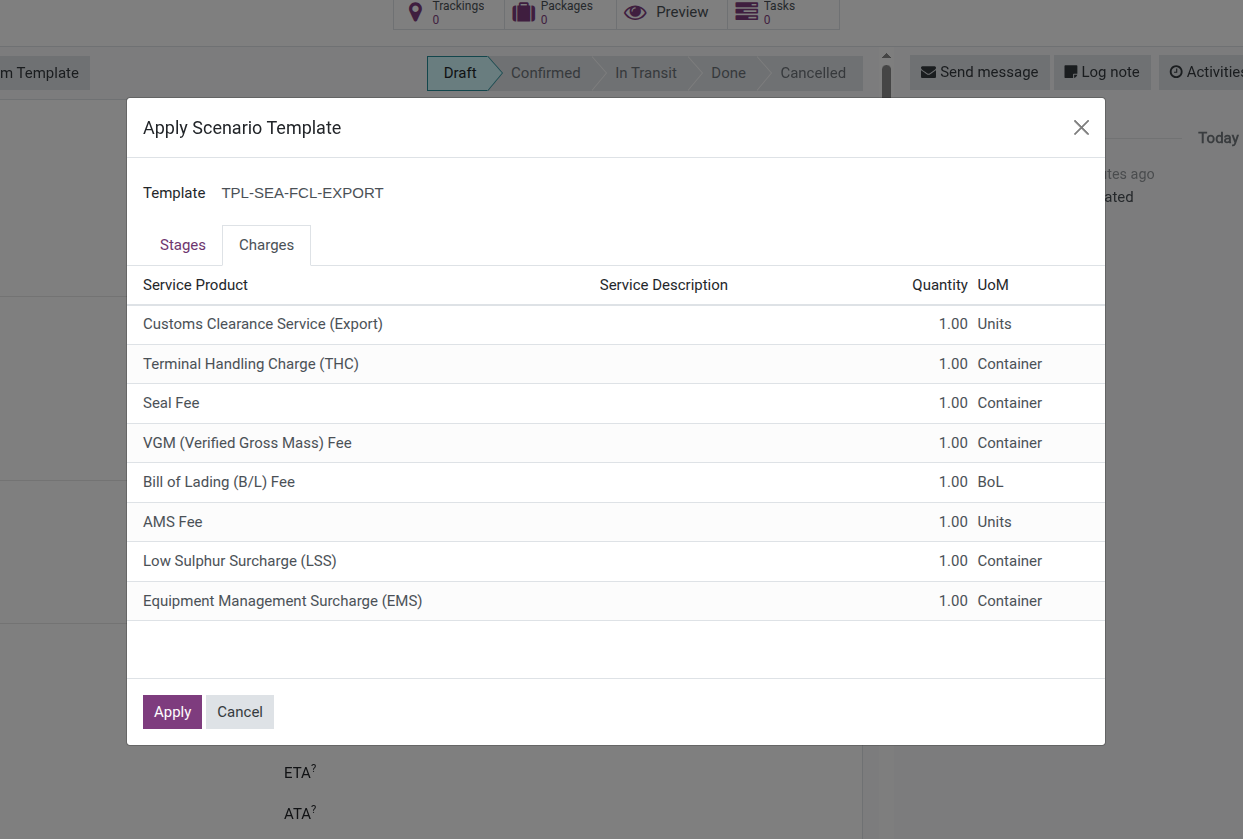
Task: Switch to the Stages tab
Action: [x=183, y=245]
